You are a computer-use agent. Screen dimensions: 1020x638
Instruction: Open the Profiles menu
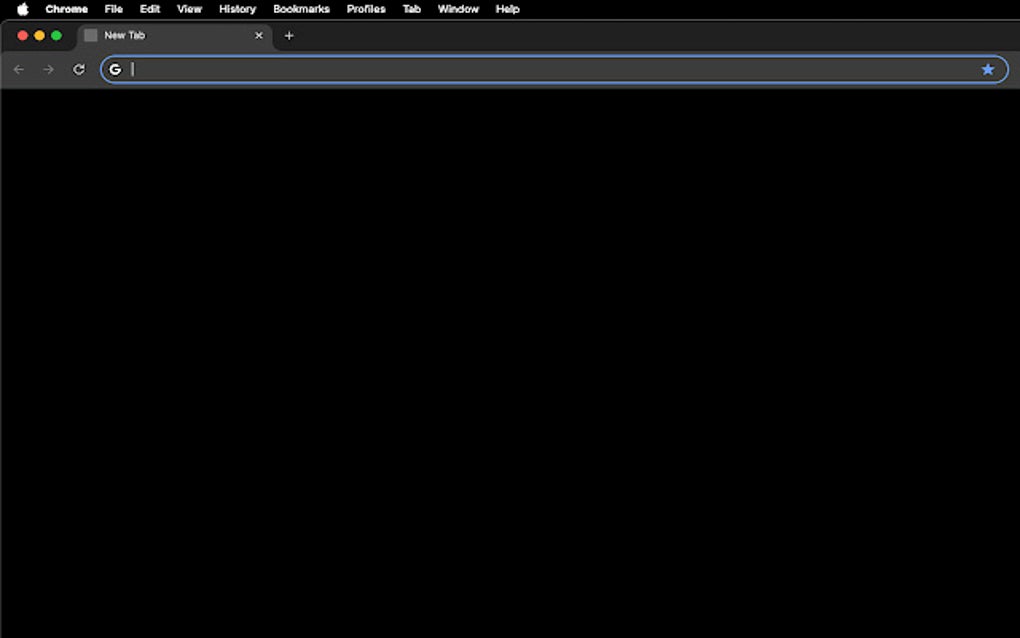pos(365,9)
